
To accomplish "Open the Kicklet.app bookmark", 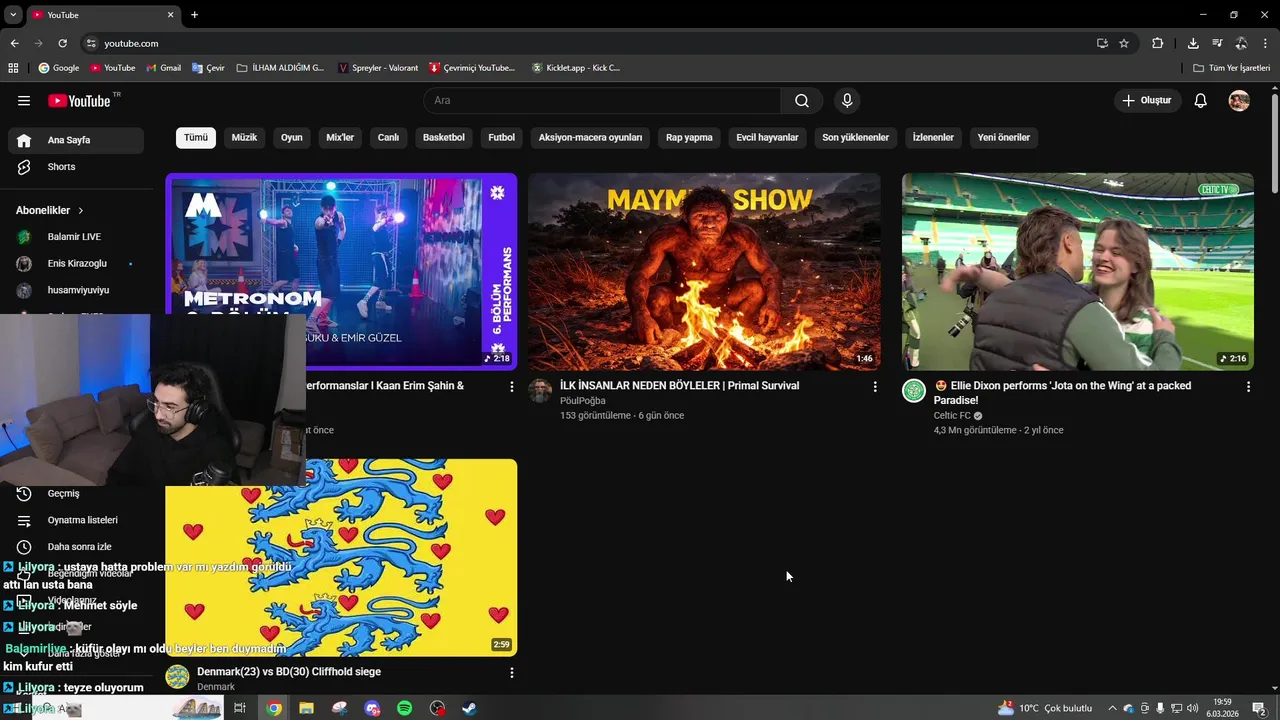I will 576,68.
